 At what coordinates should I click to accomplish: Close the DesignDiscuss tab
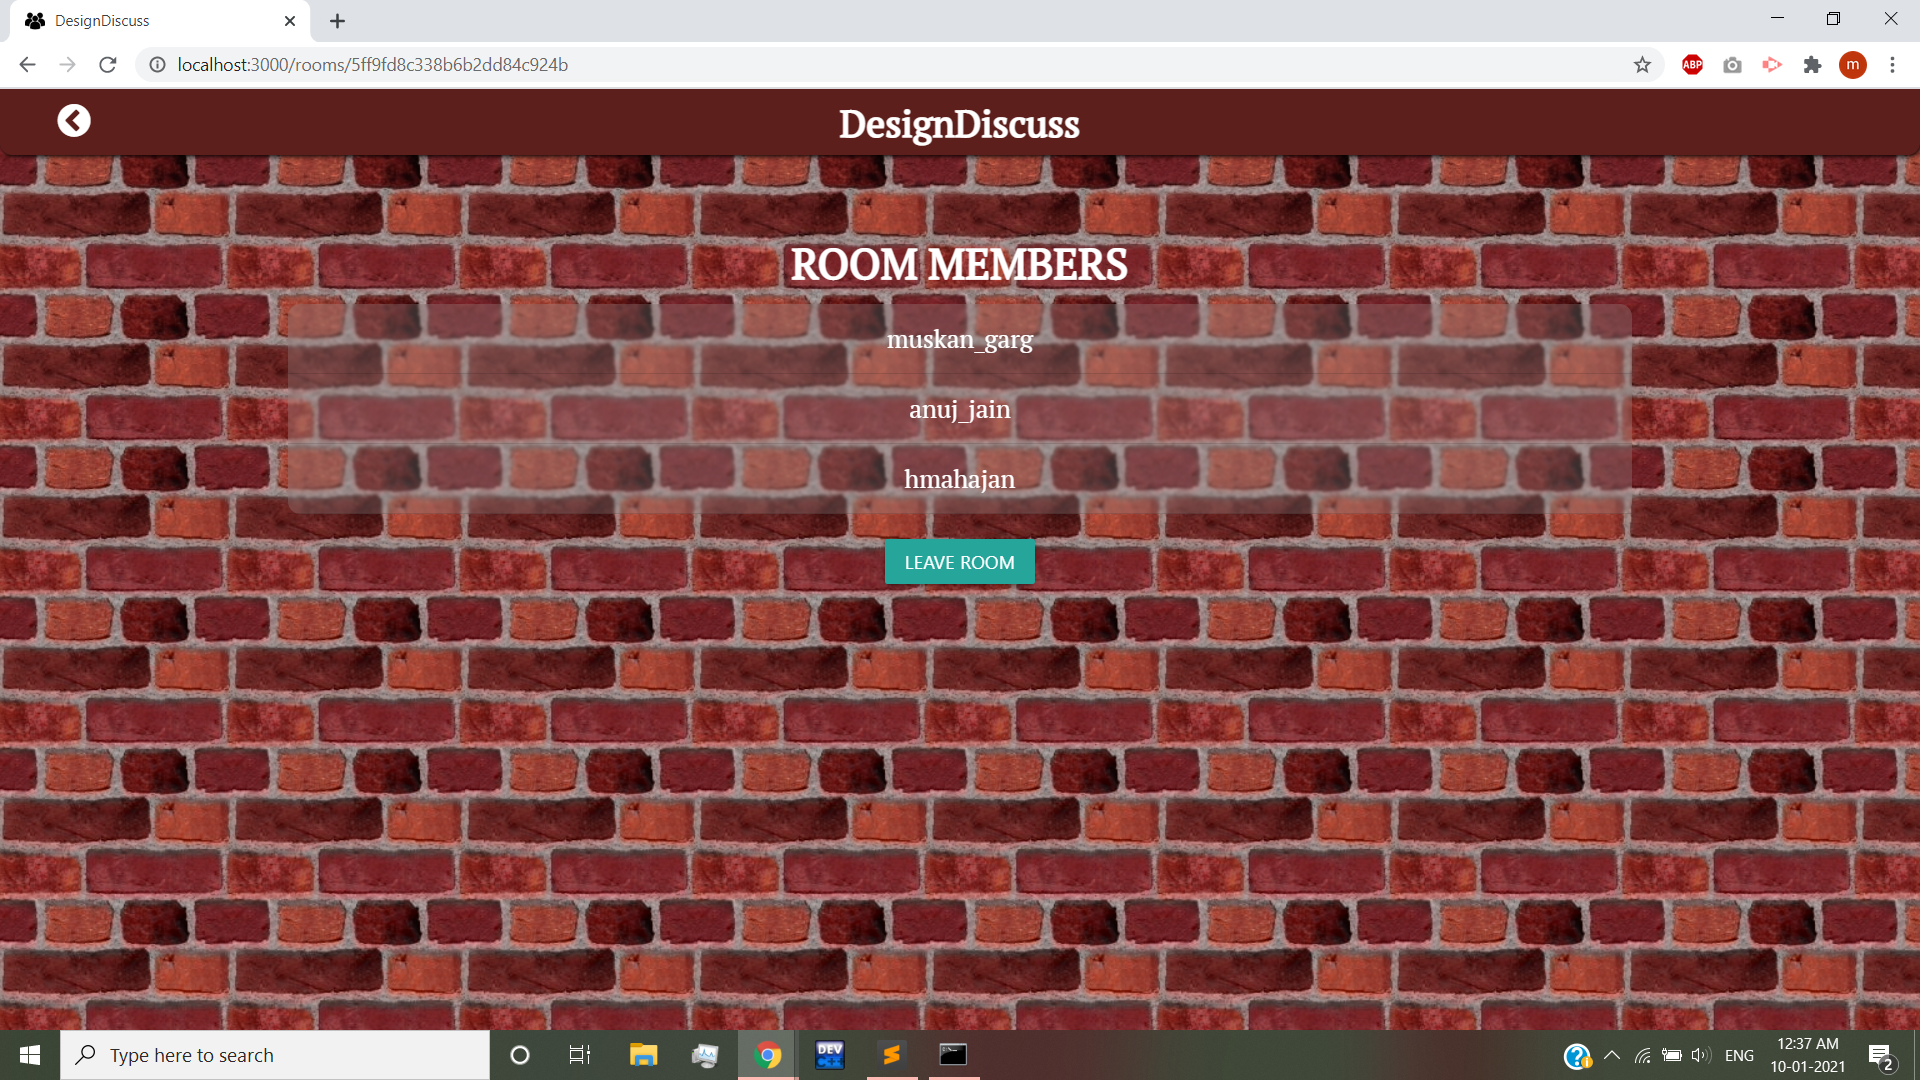[290, 21]
